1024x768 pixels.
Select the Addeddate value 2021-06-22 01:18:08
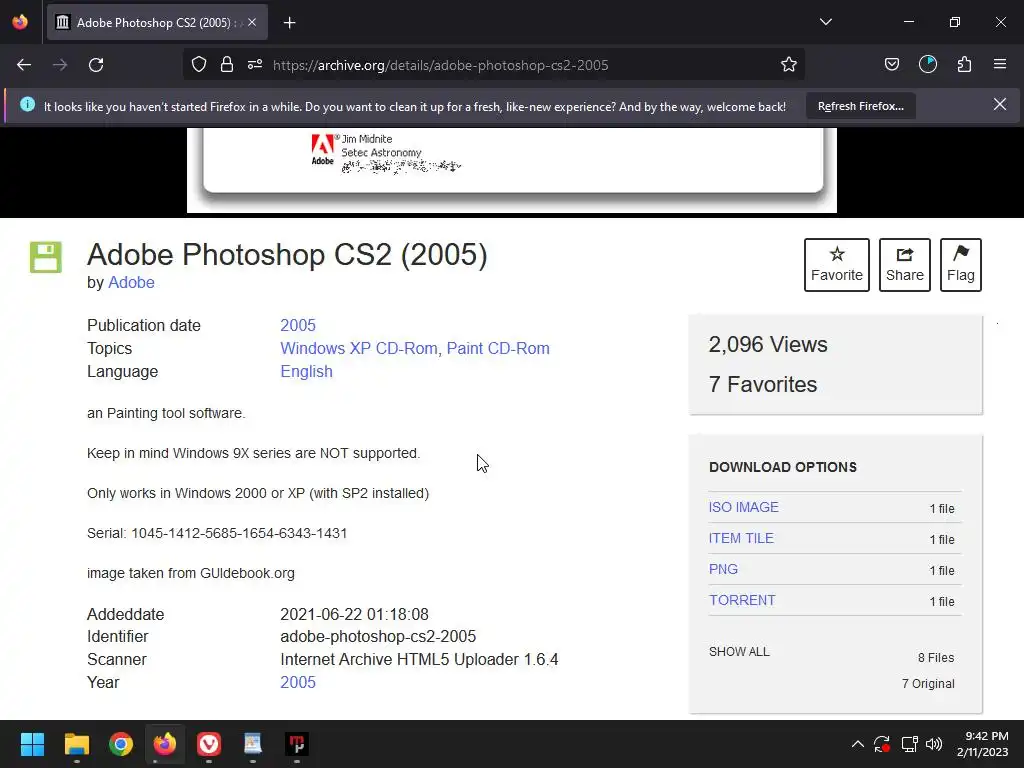355,615
